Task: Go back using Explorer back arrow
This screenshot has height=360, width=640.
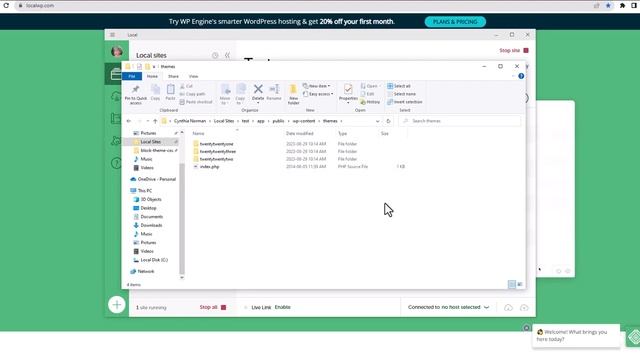Action: [x=129, y=121]
